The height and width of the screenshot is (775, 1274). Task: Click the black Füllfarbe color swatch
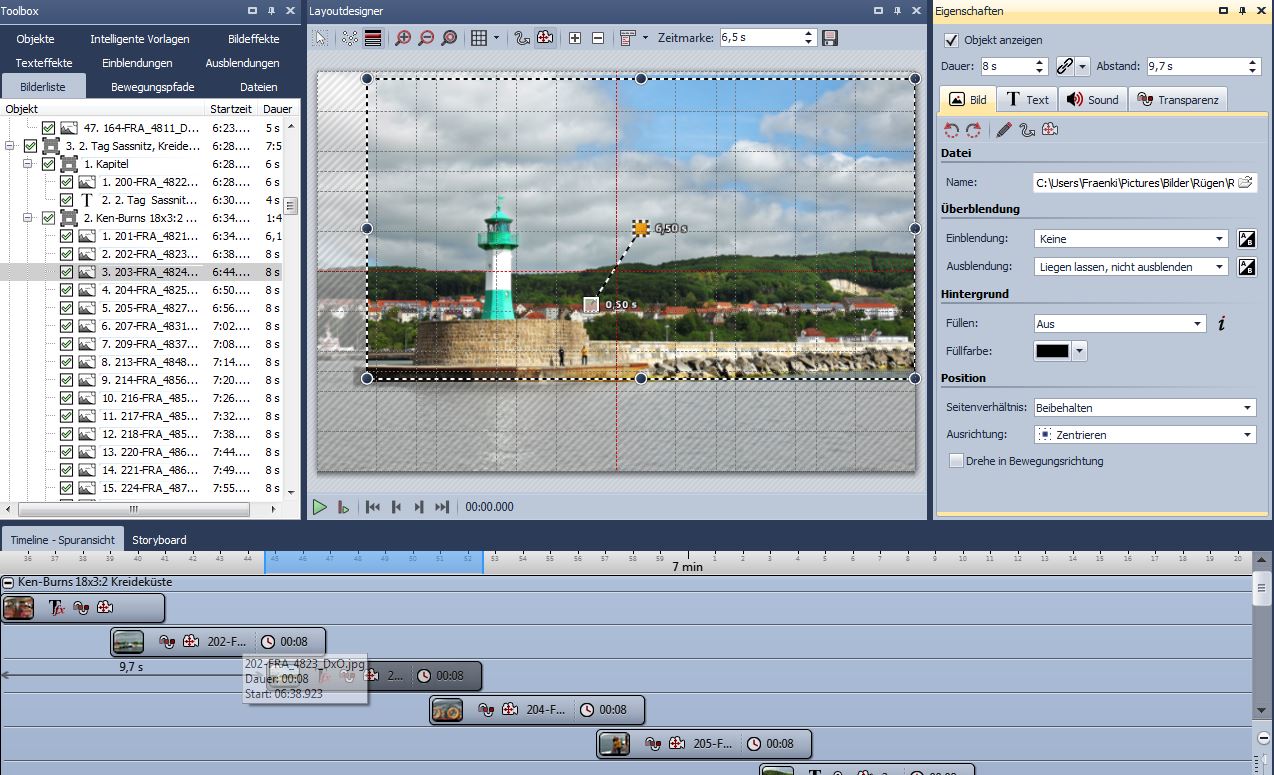pos(1052,351)
